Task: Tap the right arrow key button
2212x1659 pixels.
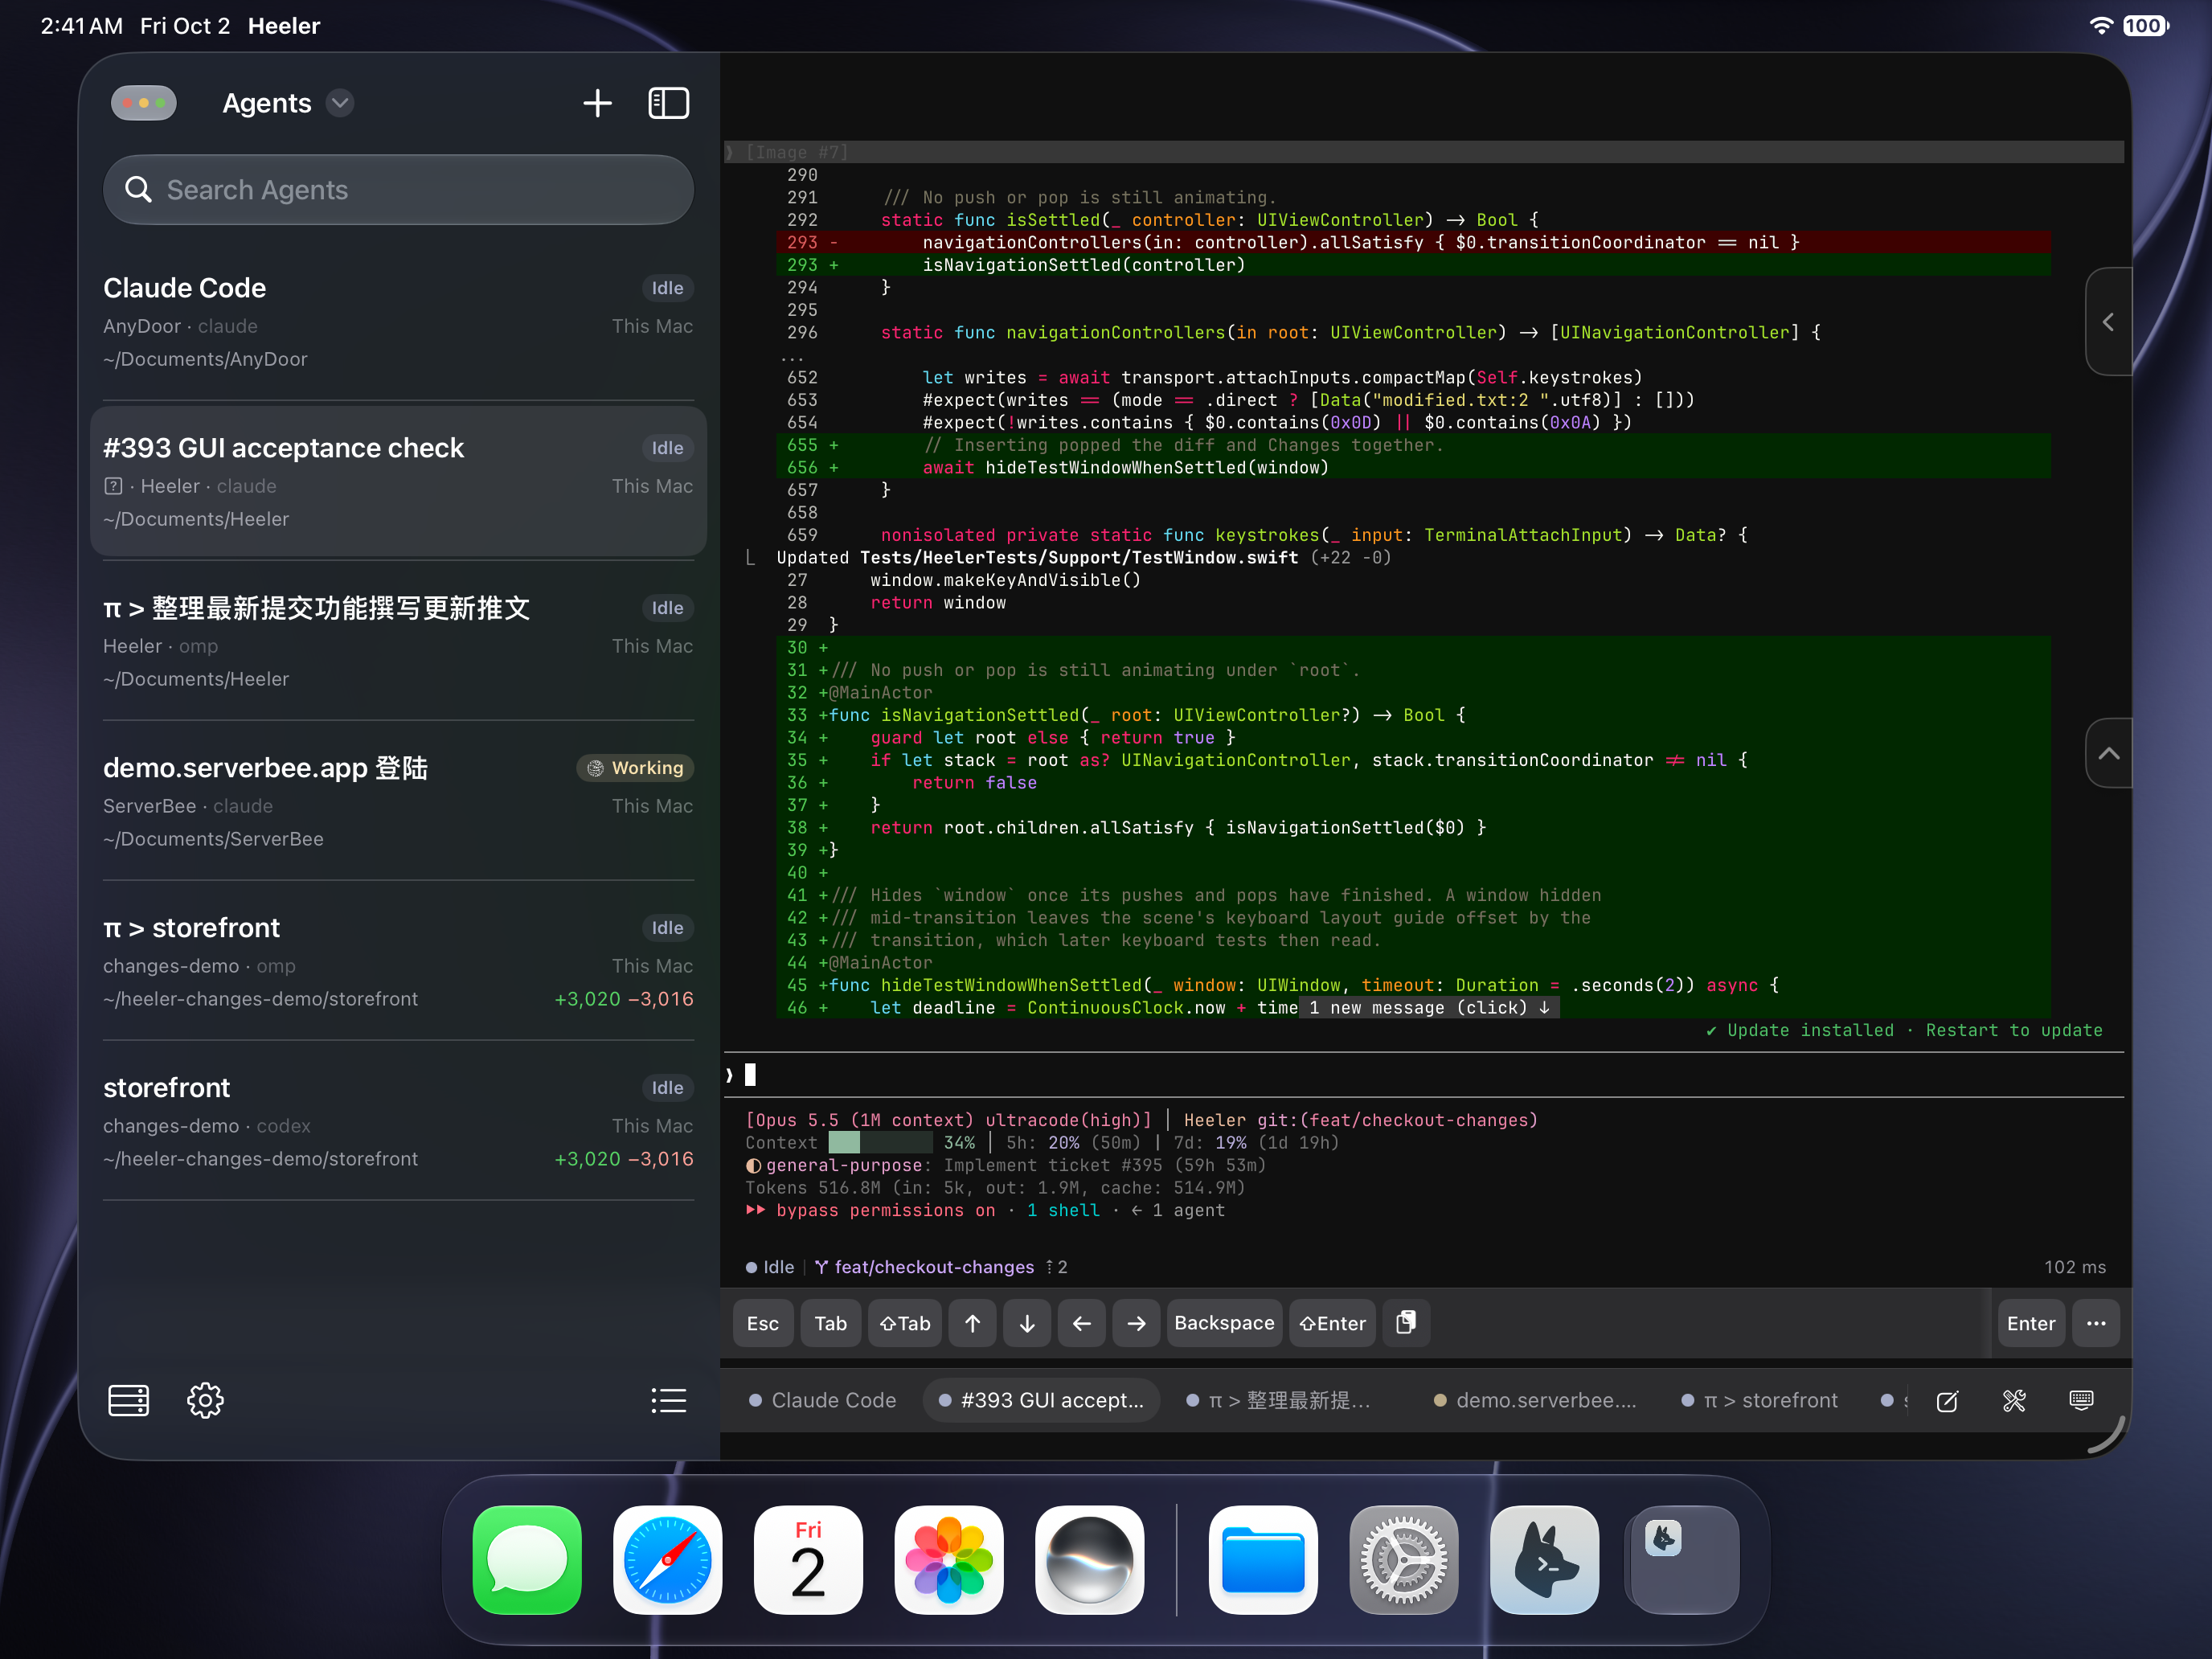Action: 1136,1323
